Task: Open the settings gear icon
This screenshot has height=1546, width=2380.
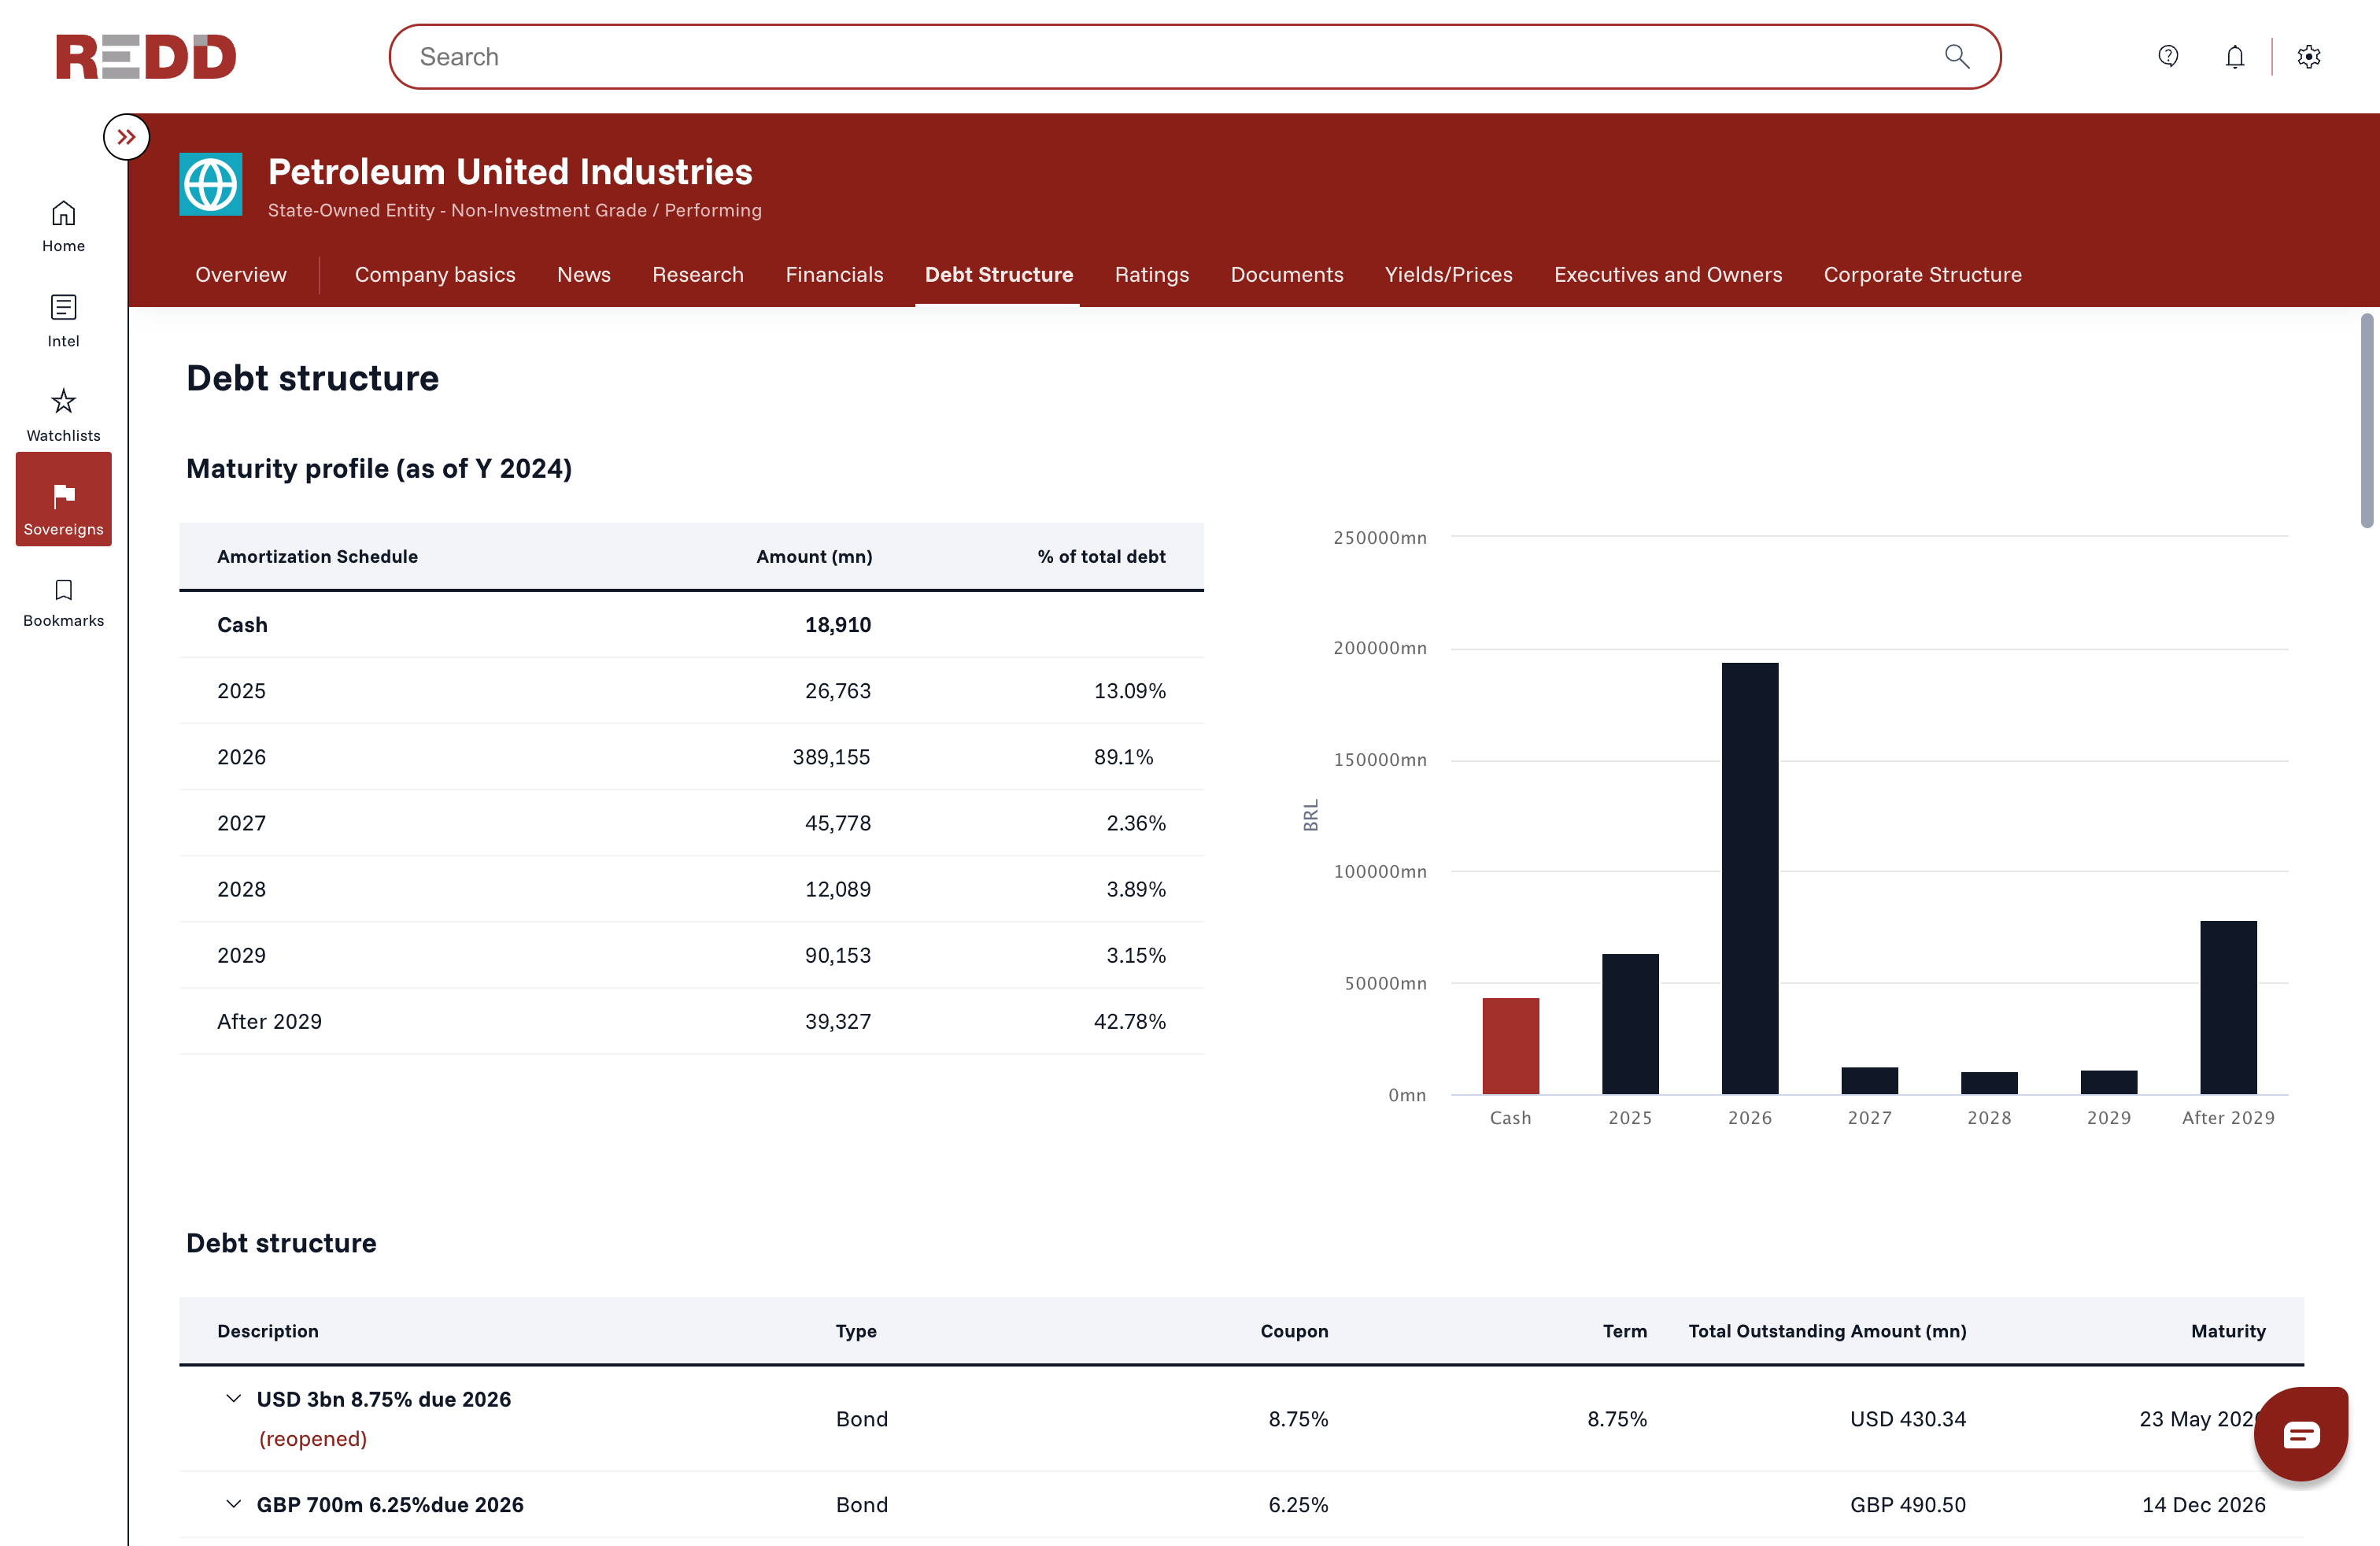Action: pyautogui.click(x=2309, y=57)
